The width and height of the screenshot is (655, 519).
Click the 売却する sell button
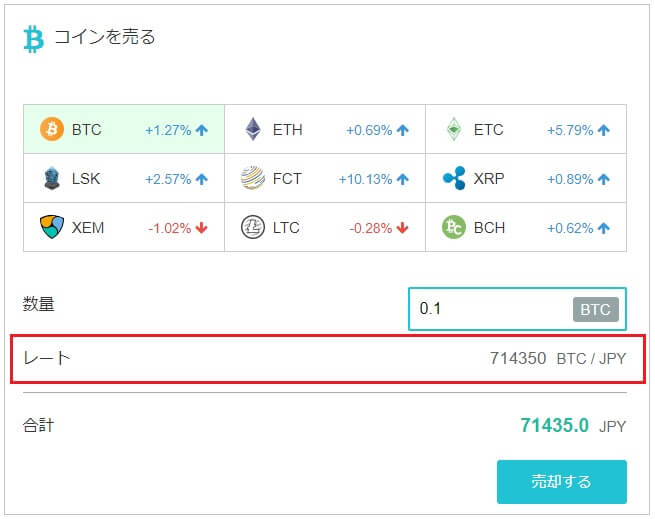561,482
